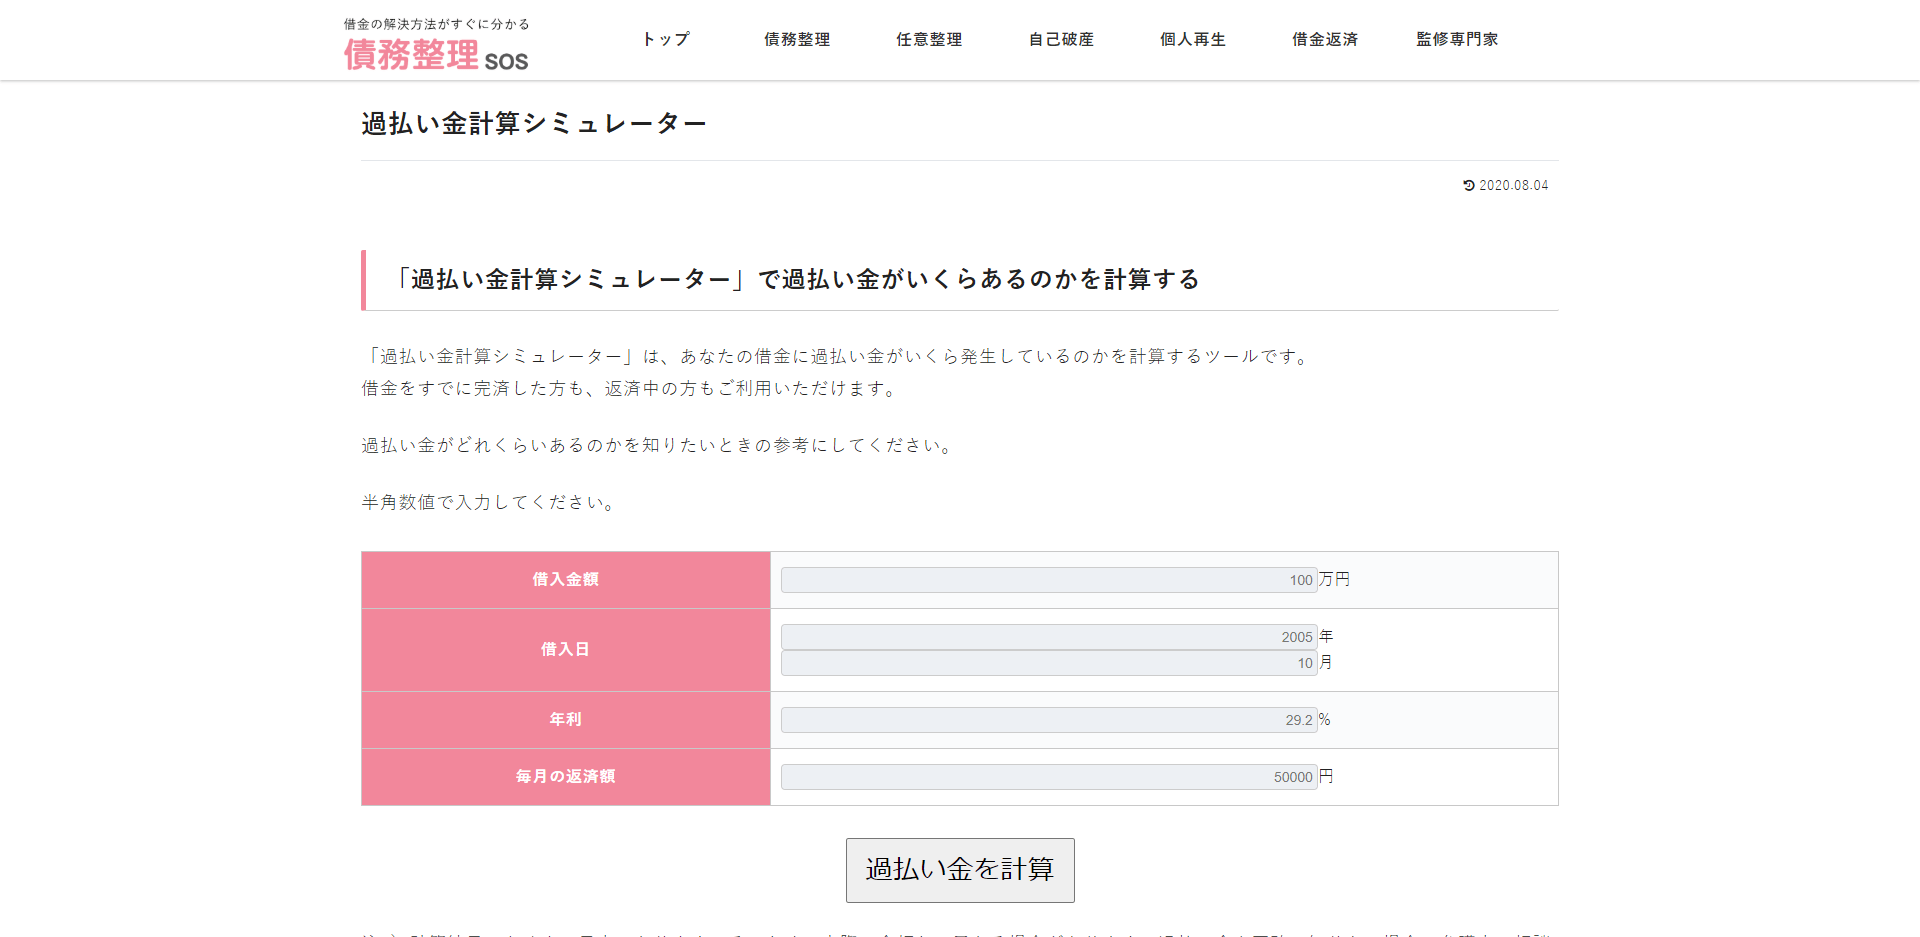This screenshot has width=1920, height=937.
Task: Click the update date clock icon
Action: (x=1468, y=185)
